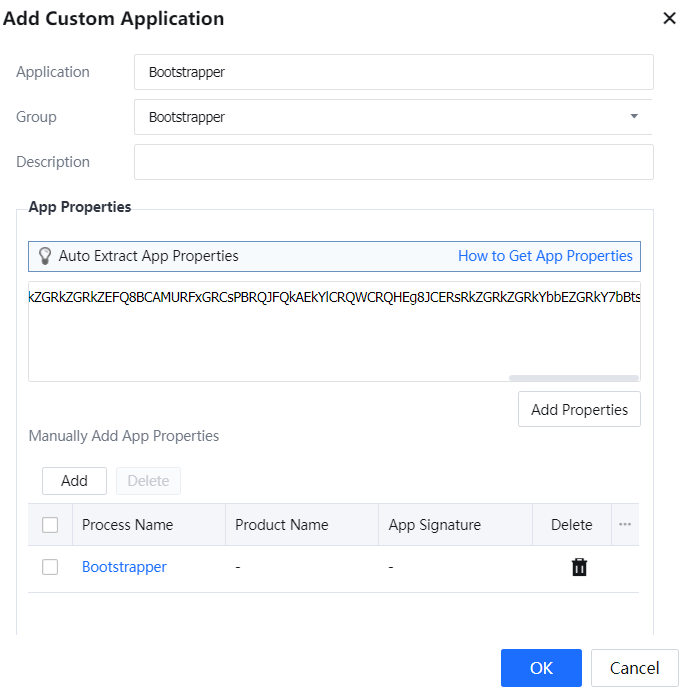The height and width of the screenshot is (695, 690).
Task: Open How to Get App Properties link
Action: click(x=545, y=256)
